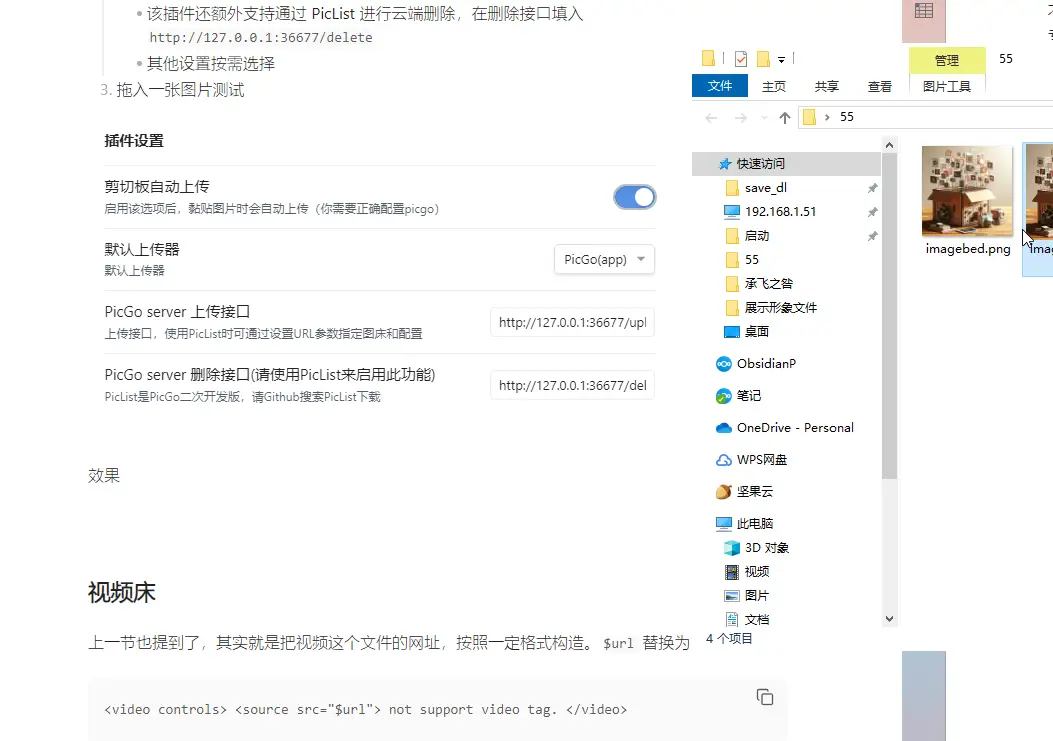The height and width of the screenshot is (741, 1053).
Task: Click the navigation pane scroll down arrow
Action: [890, 619]
